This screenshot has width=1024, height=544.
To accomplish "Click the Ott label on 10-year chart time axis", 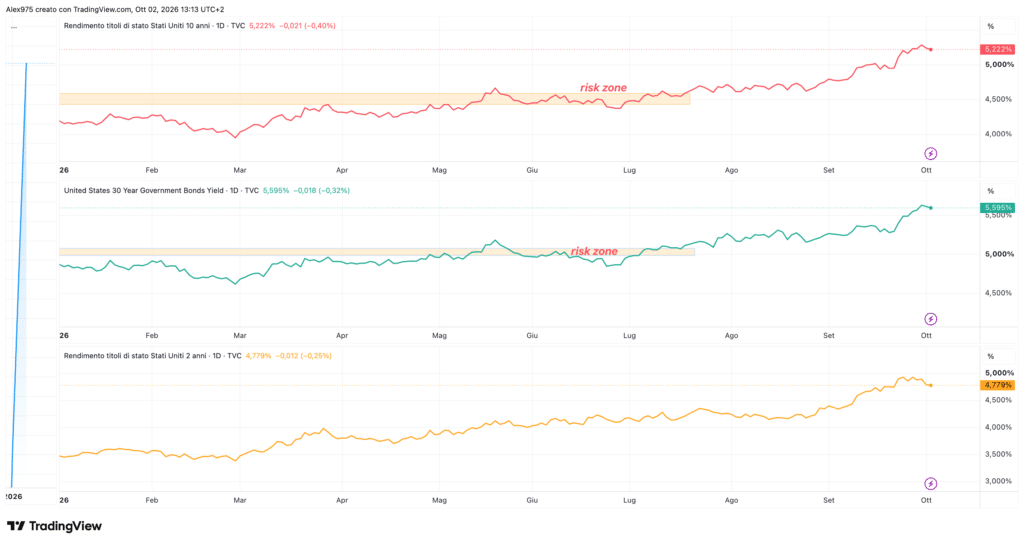I will [x=926, y=170].
